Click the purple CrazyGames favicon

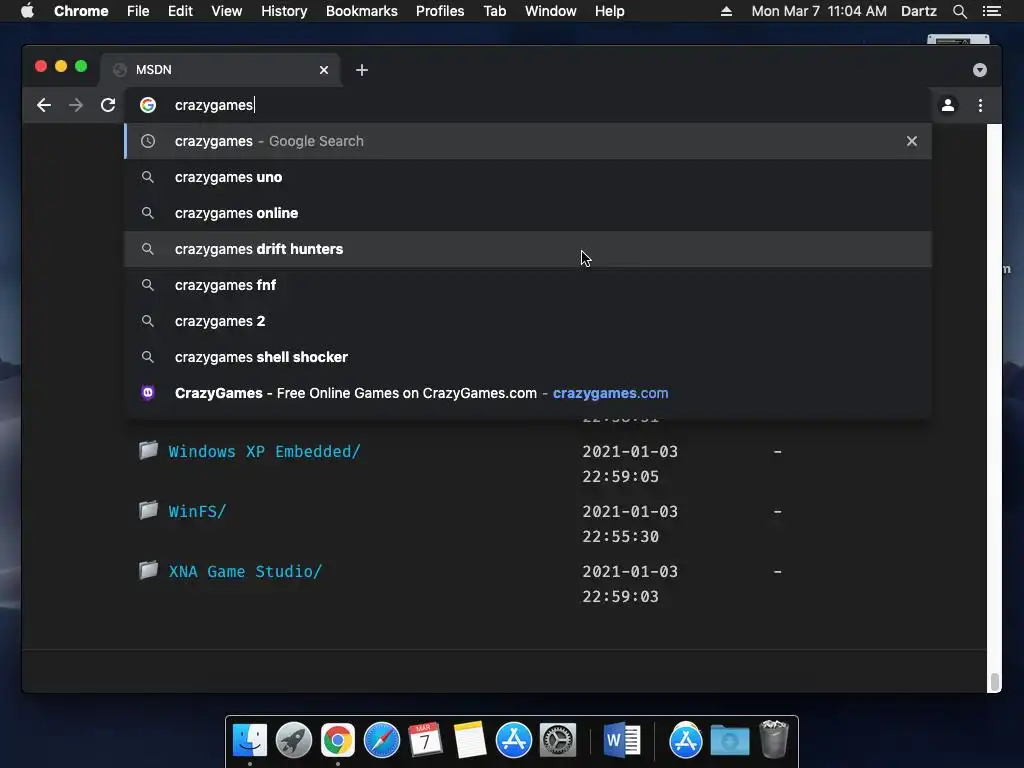point(148,392)
